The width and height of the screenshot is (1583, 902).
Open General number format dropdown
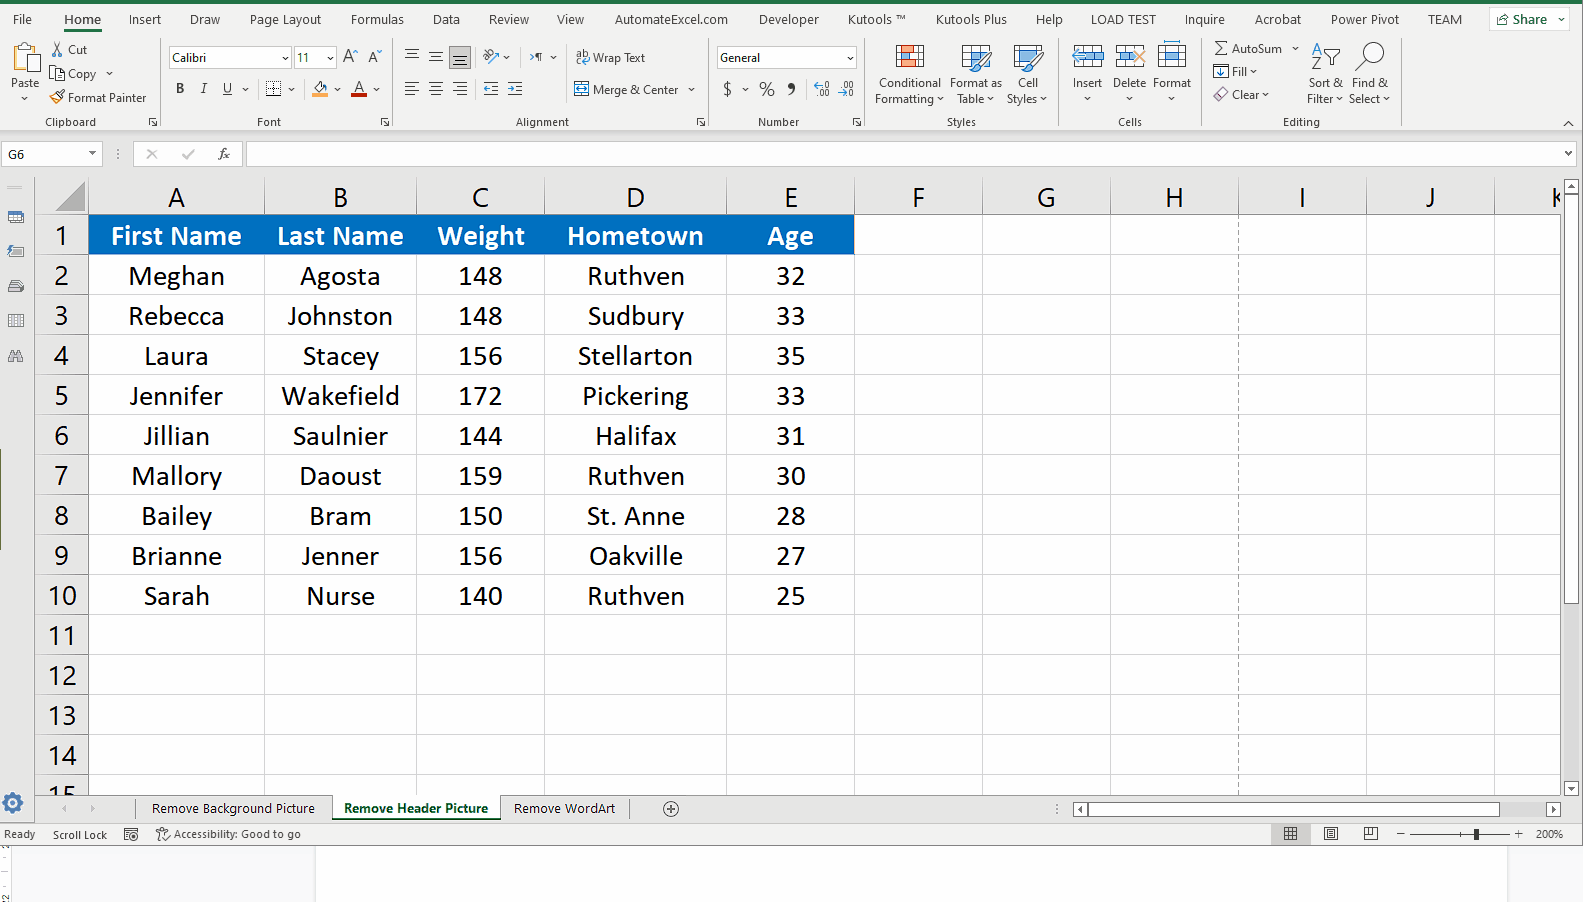850,58
